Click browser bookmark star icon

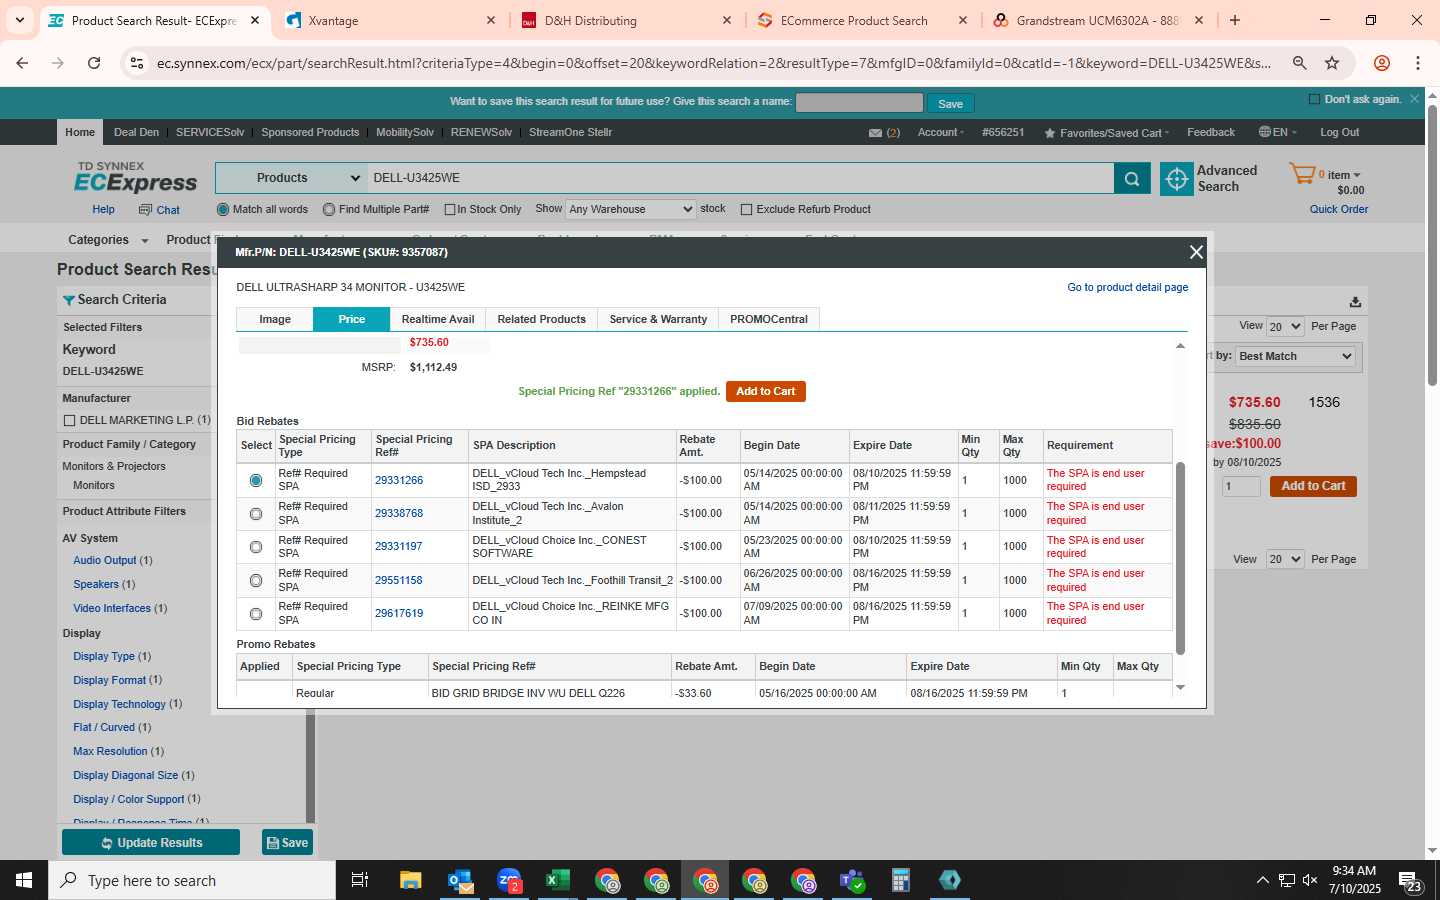pyautogui.click(x=1332, y=63)
